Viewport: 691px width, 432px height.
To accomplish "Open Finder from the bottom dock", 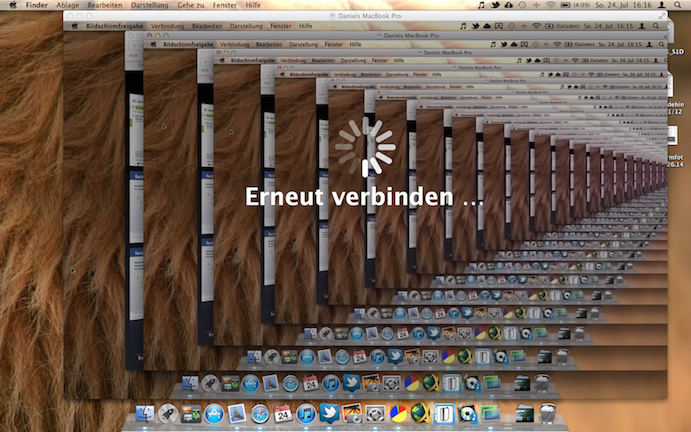I will [x=145, y=414].
